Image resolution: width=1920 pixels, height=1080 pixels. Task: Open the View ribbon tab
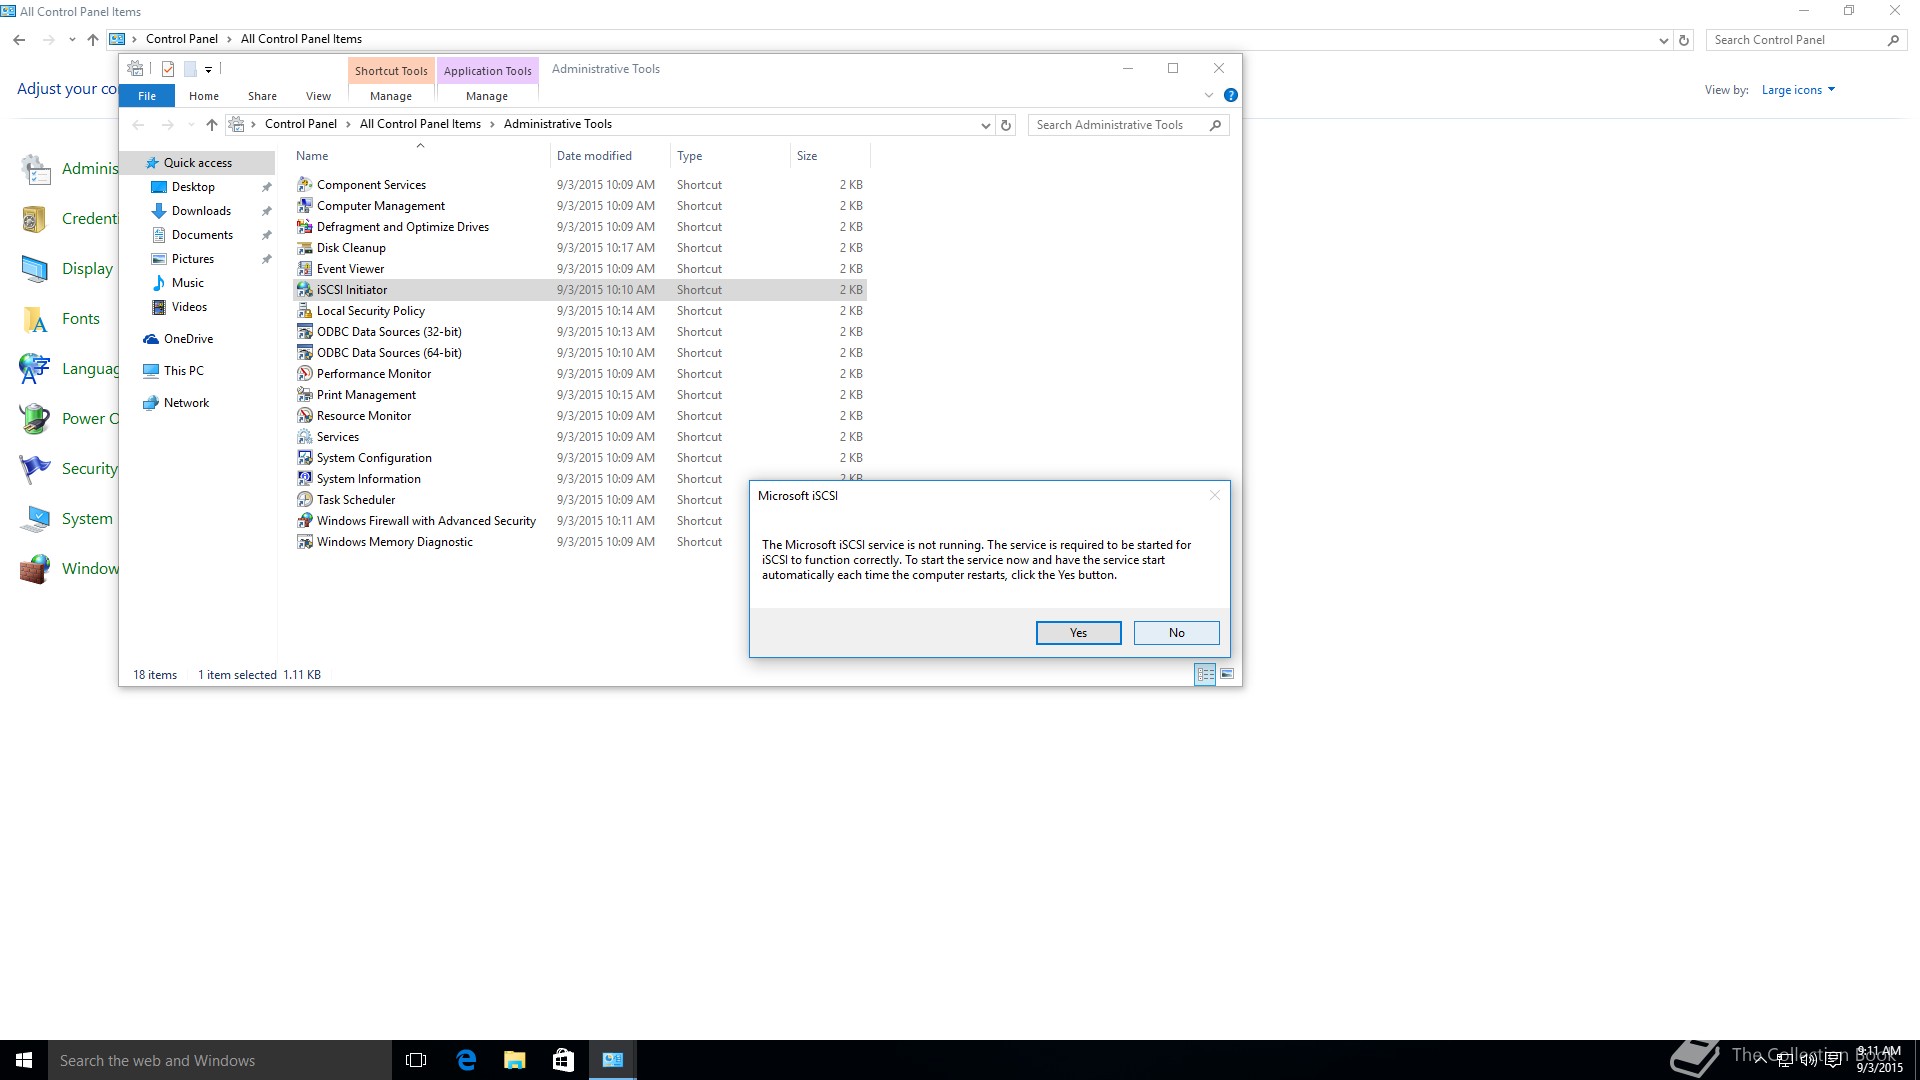coord(318,96)
